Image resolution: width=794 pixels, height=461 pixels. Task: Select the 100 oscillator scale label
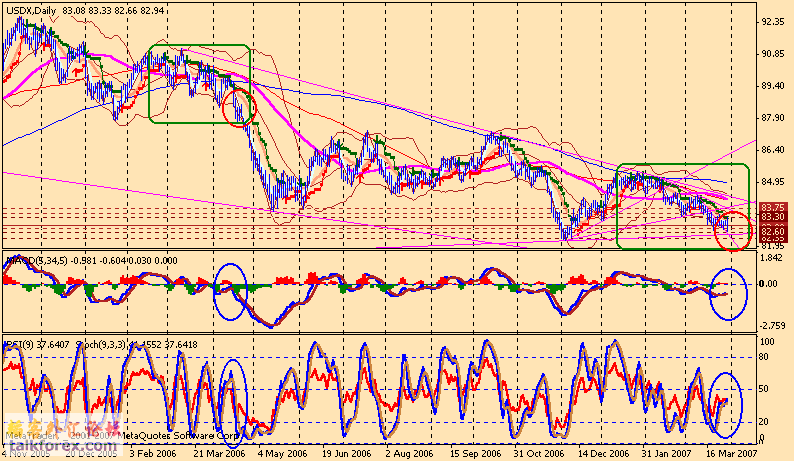point(768,342)
